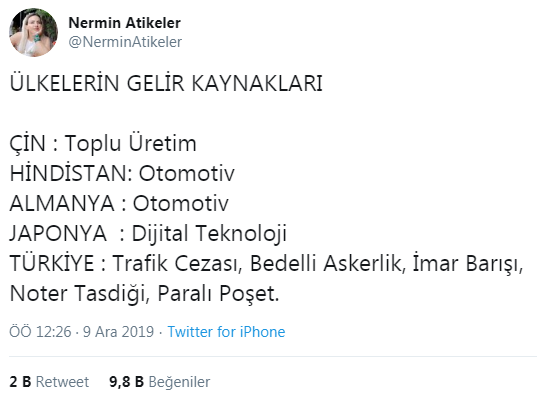View the 2 B retweet count
This screenshot has width=537, height=403.
(20, 382)
